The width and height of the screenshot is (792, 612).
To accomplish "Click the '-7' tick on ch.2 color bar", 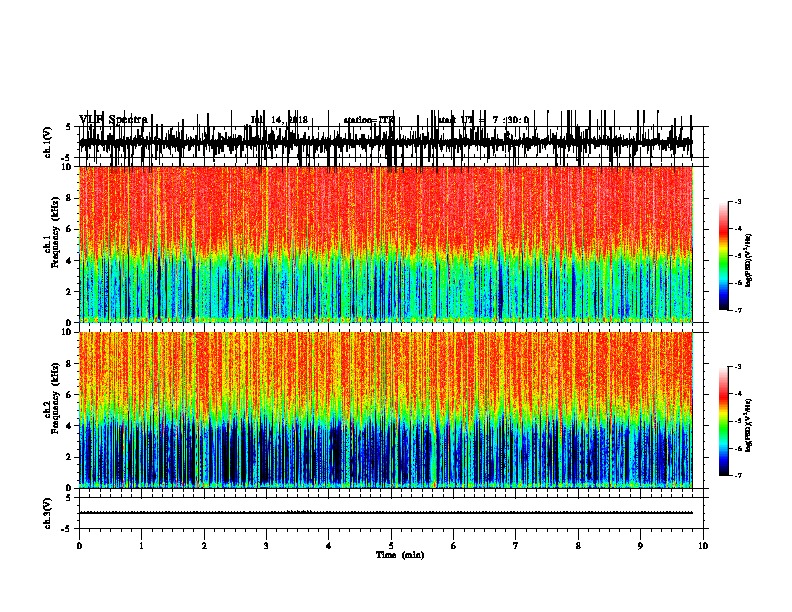I will click(737, 476).
